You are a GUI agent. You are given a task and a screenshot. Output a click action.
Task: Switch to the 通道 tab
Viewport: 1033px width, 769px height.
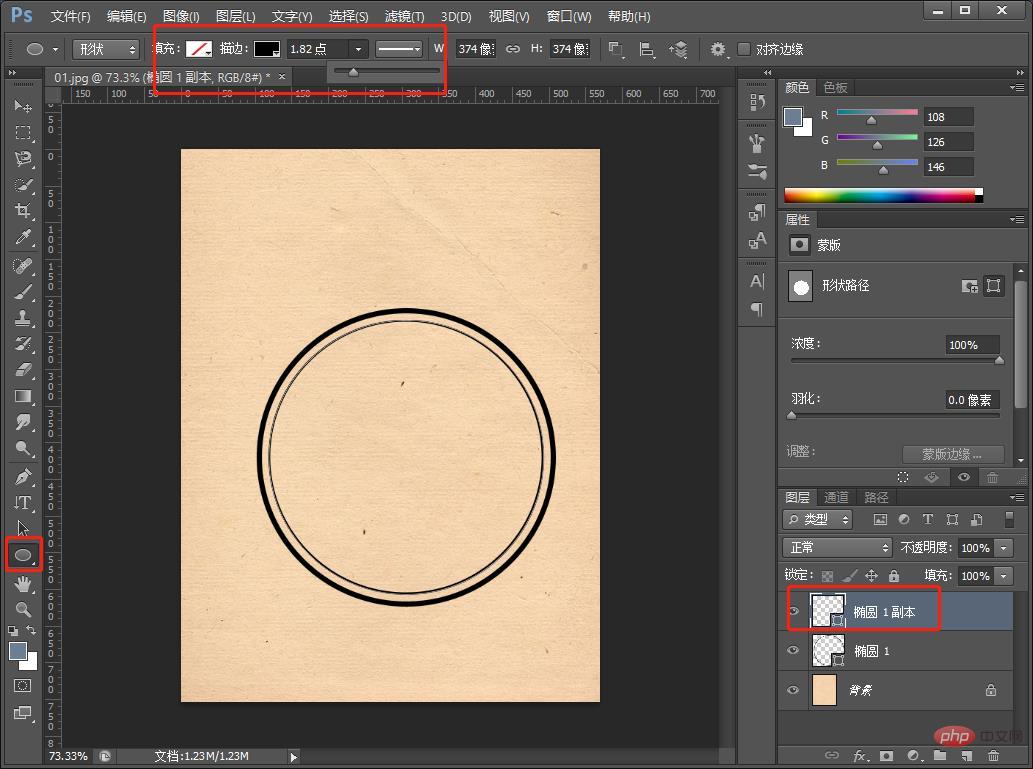(836, 497)
